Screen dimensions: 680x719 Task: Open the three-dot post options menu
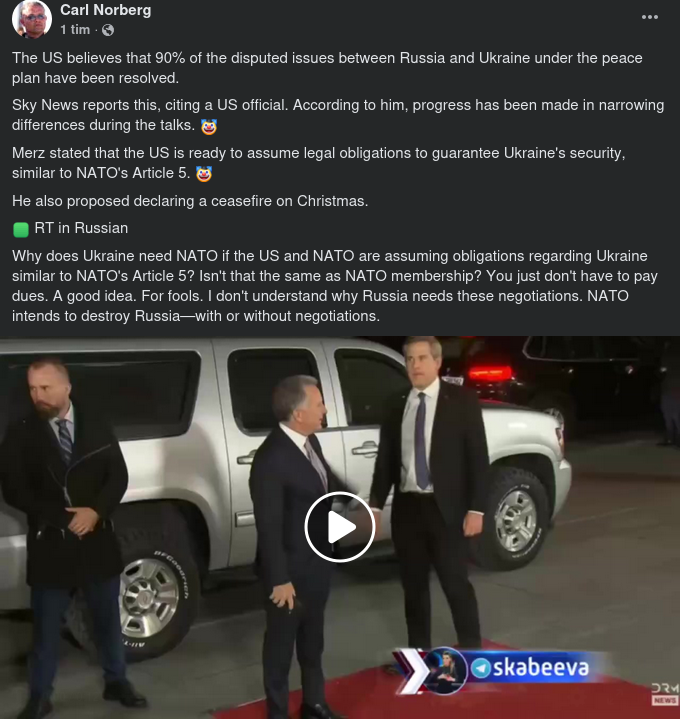point(650,17)
